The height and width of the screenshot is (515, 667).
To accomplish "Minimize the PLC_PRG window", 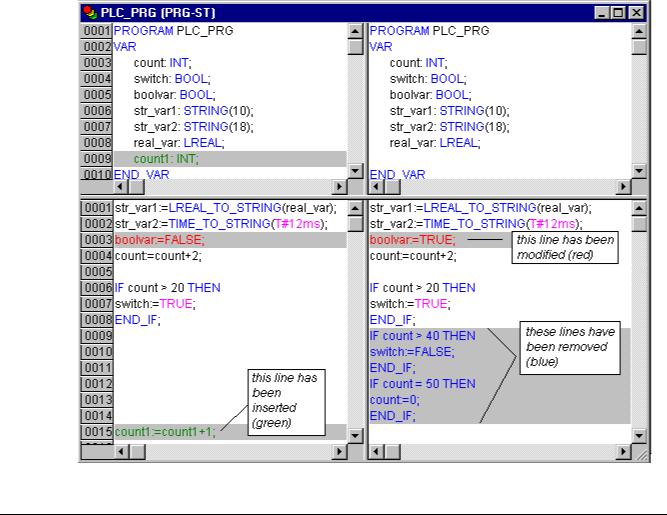I will (601, 13).
